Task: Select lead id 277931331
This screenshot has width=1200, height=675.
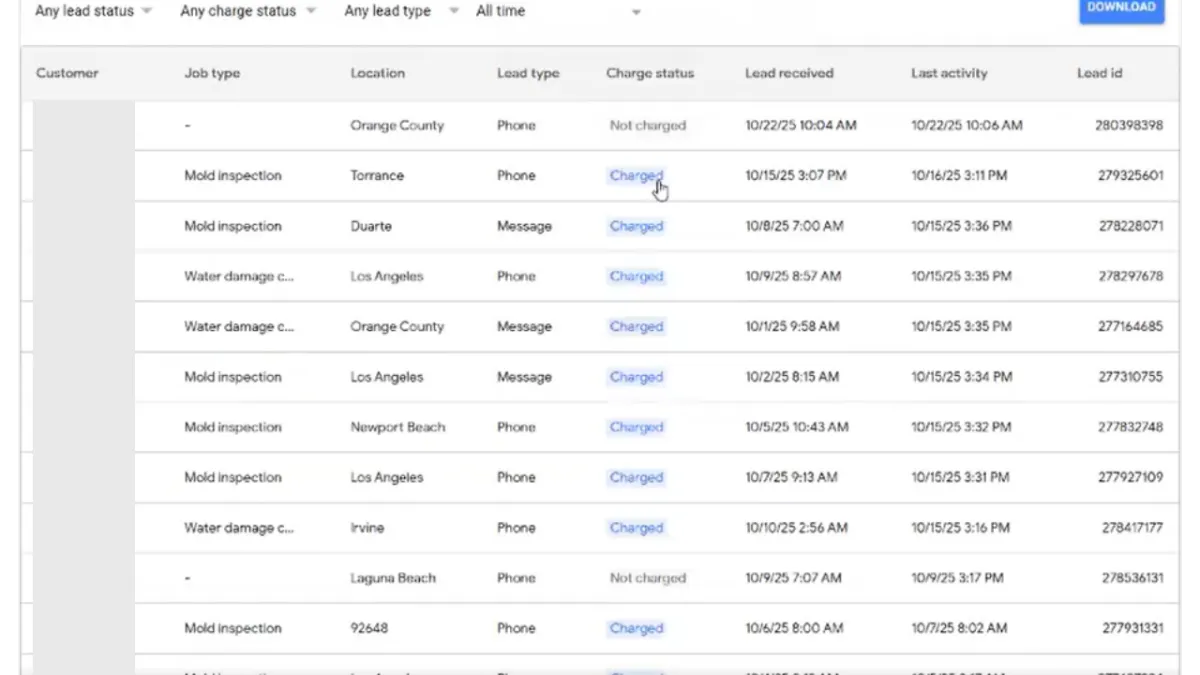Action: pyautogui.click(x=1133, y=628)
